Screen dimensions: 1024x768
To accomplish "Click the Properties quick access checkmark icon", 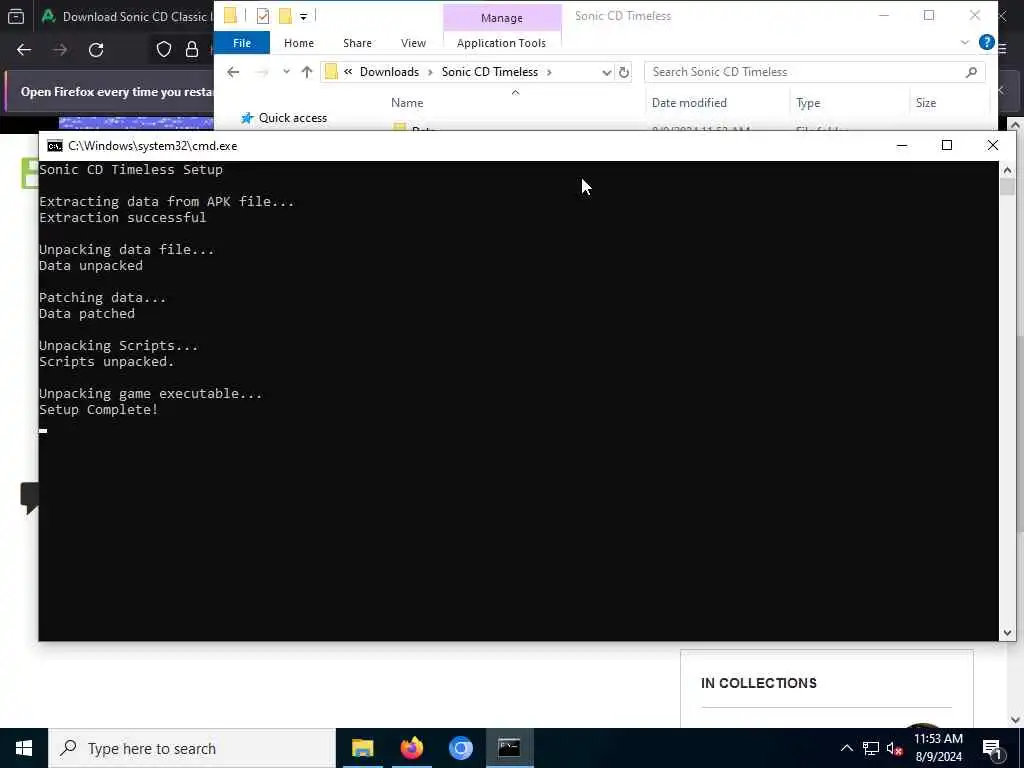I will [x=263, y=16].
